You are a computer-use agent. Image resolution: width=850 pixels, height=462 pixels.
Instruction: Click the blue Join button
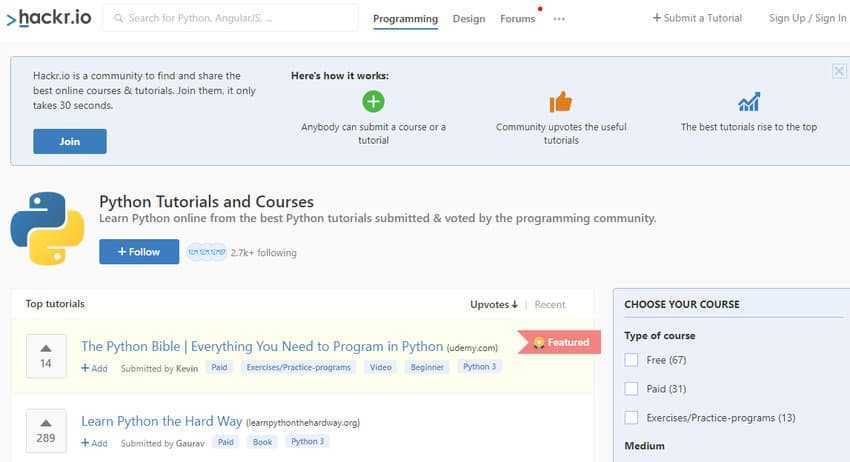(x=70, y=142)
